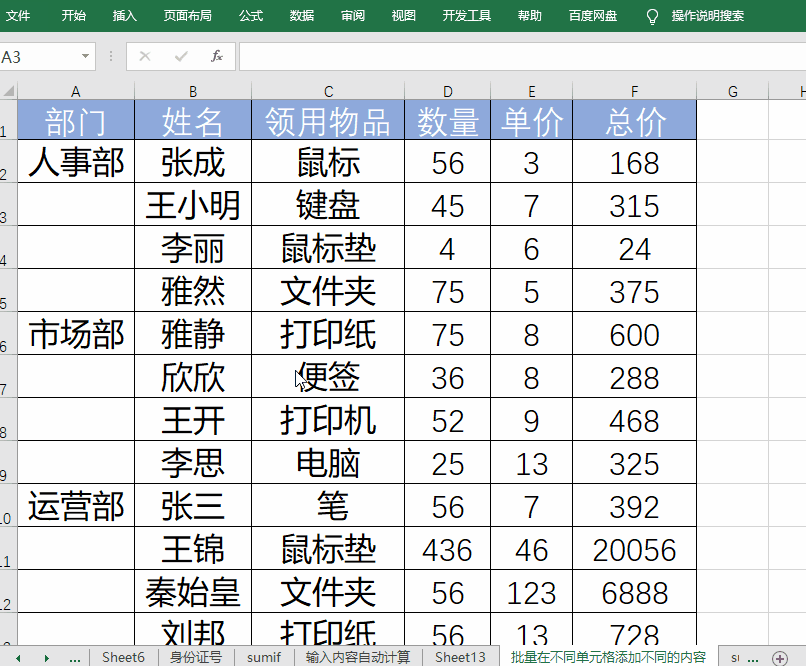Open the 插入 ribbon tab
806x666 pixels.
coord(125,16)
